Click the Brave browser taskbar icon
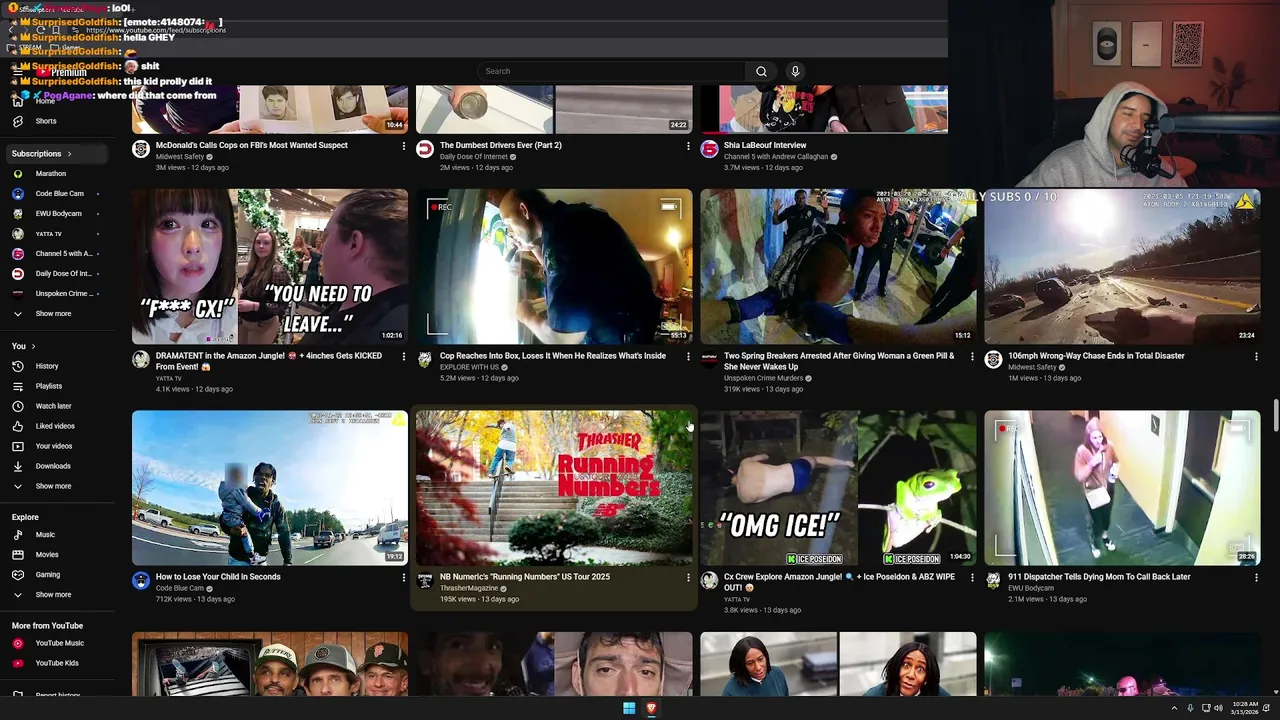This screenshot has width=1280, height=720. point(651,708)
